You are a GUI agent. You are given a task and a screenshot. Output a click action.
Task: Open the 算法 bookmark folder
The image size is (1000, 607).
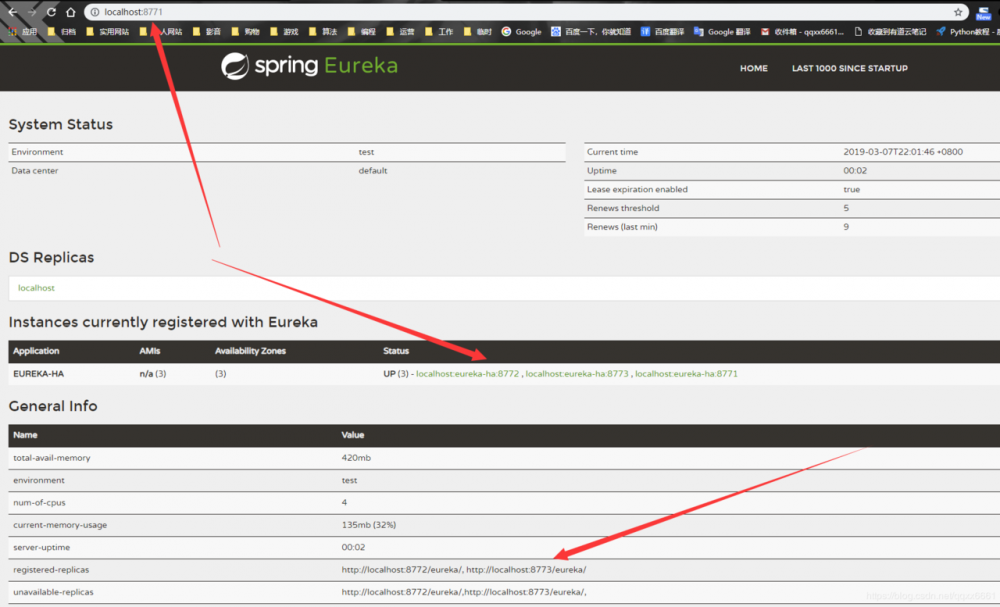(x=323, y=31)
